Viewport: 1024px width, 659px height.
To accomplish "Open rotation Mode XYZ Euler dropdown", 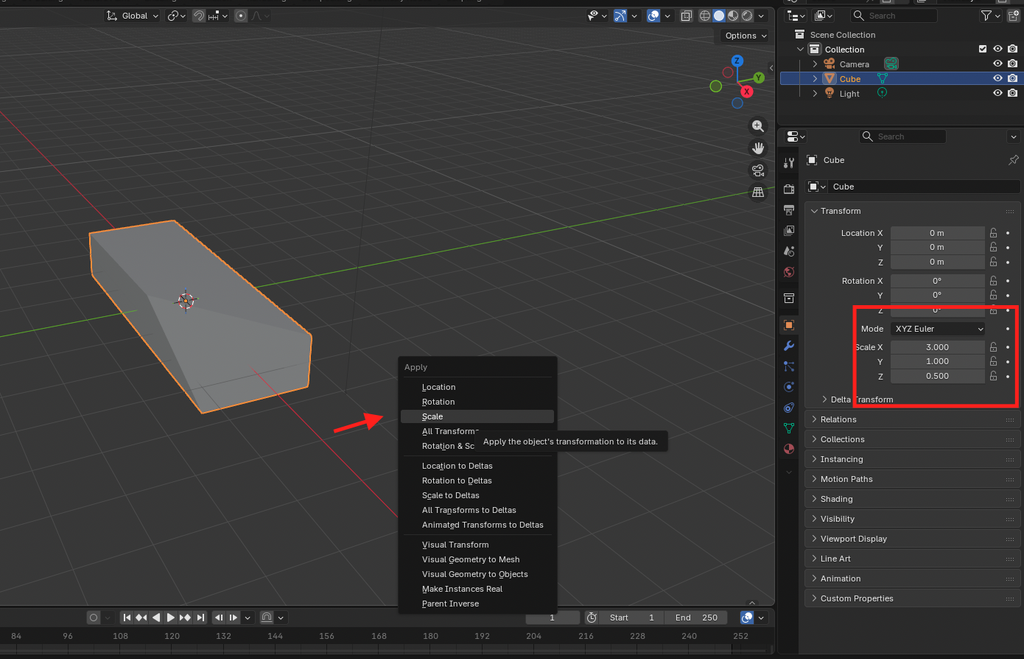I will click(x=938, y=329).
